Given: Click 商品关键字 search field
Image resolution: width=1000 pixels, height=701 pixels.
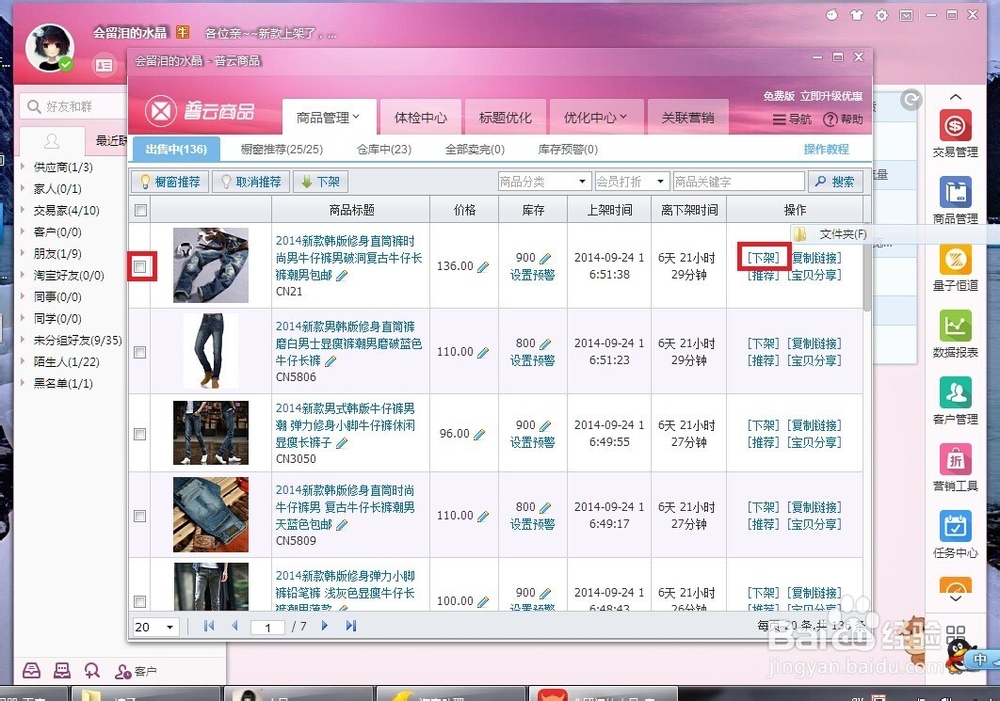Looking at the screenshot, I should click(738, 182).
